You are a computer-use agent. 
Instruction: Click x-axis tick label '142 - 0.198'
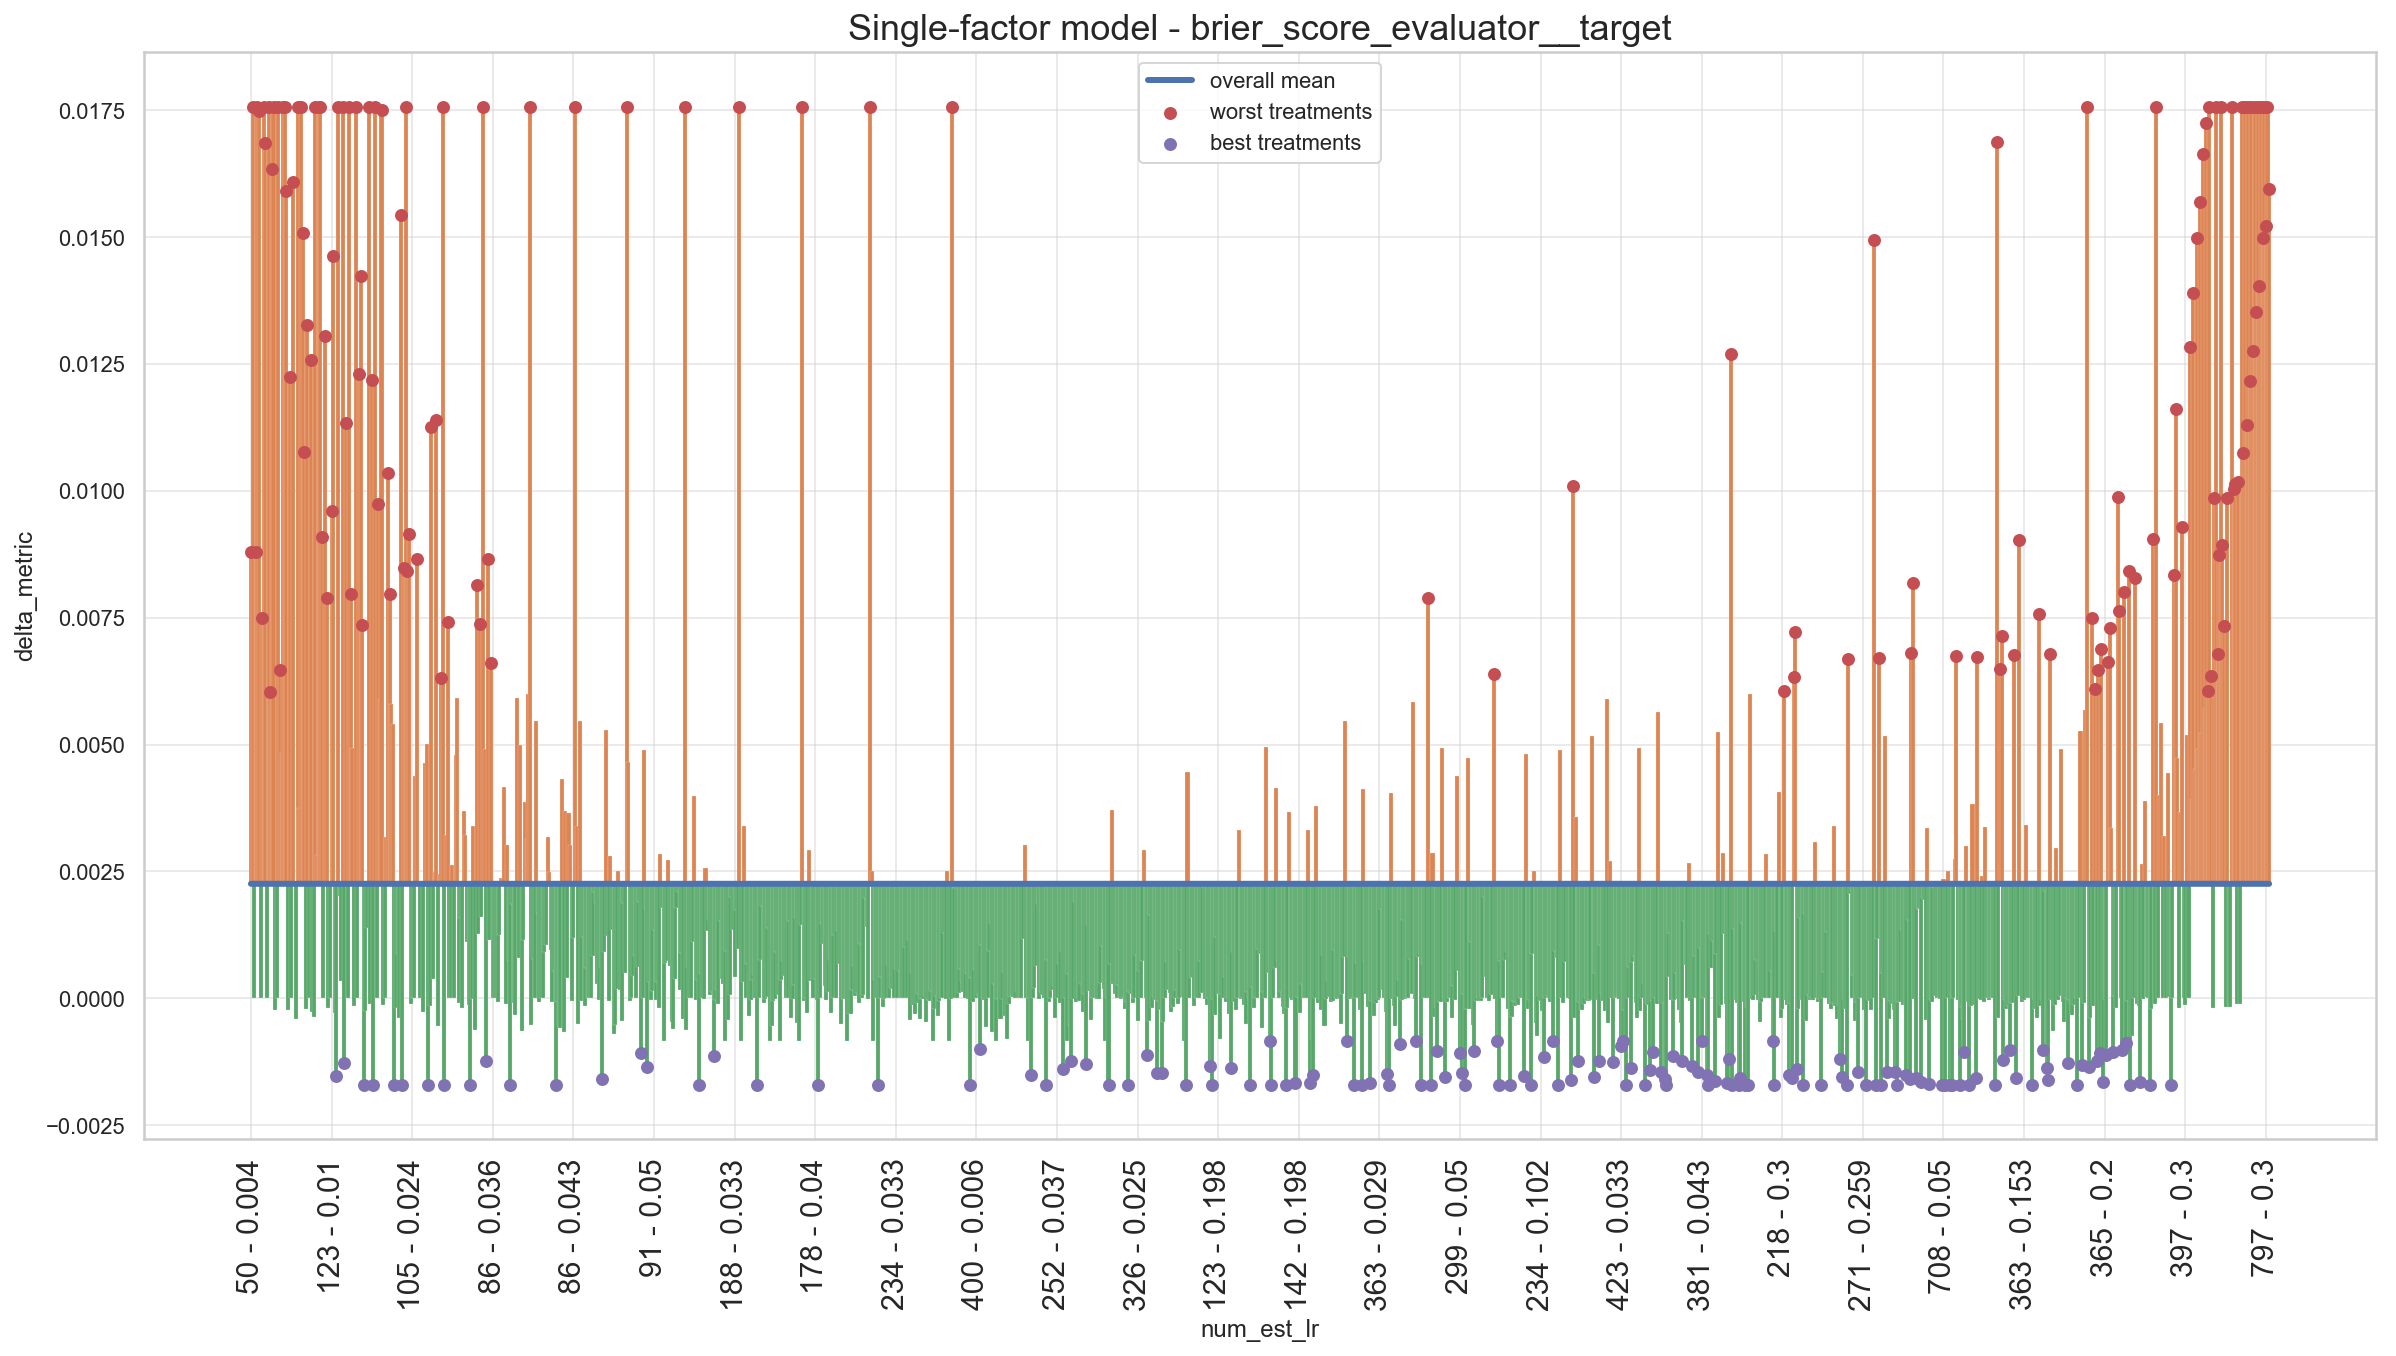click(x=1296, y=1235)
